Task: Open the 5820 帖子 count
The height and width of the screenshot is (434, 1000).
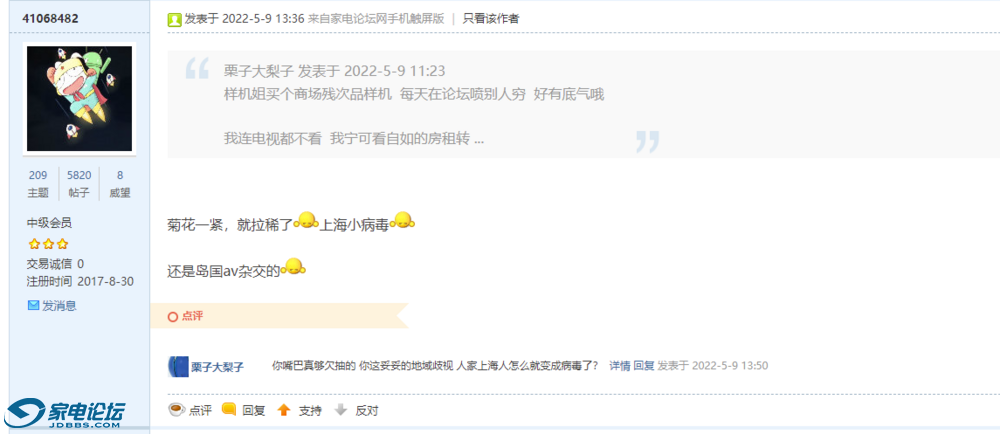Action: point(79,184)
